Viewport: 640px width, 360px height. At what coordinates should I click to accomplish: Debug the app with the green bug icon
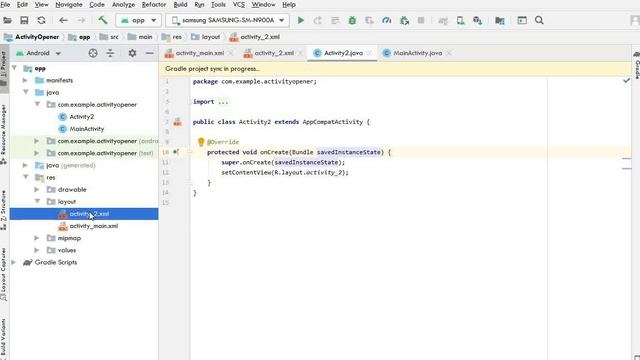352,20
